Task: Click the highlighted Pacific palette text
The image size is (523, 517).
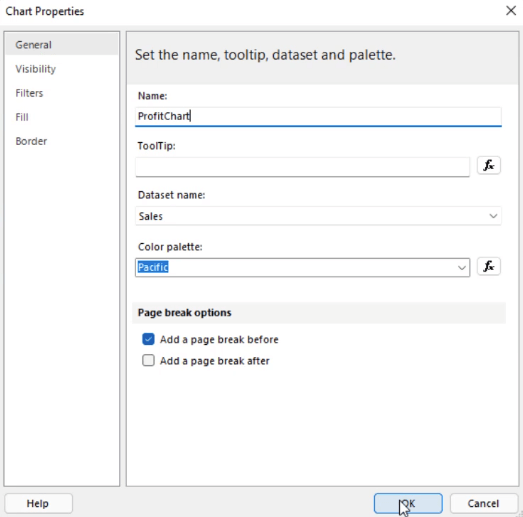Action: click(153, 267)
